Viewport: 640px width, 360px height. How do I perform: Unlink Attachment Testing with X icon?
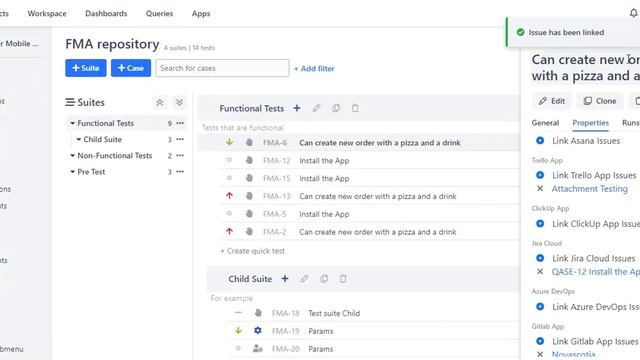540,189
